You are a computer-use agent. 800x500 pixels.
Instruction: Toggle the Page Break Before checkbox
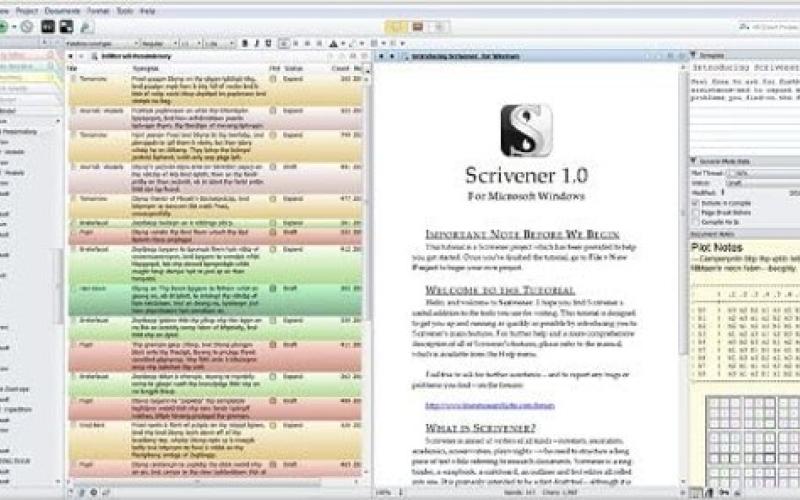[x=695, y=212]
